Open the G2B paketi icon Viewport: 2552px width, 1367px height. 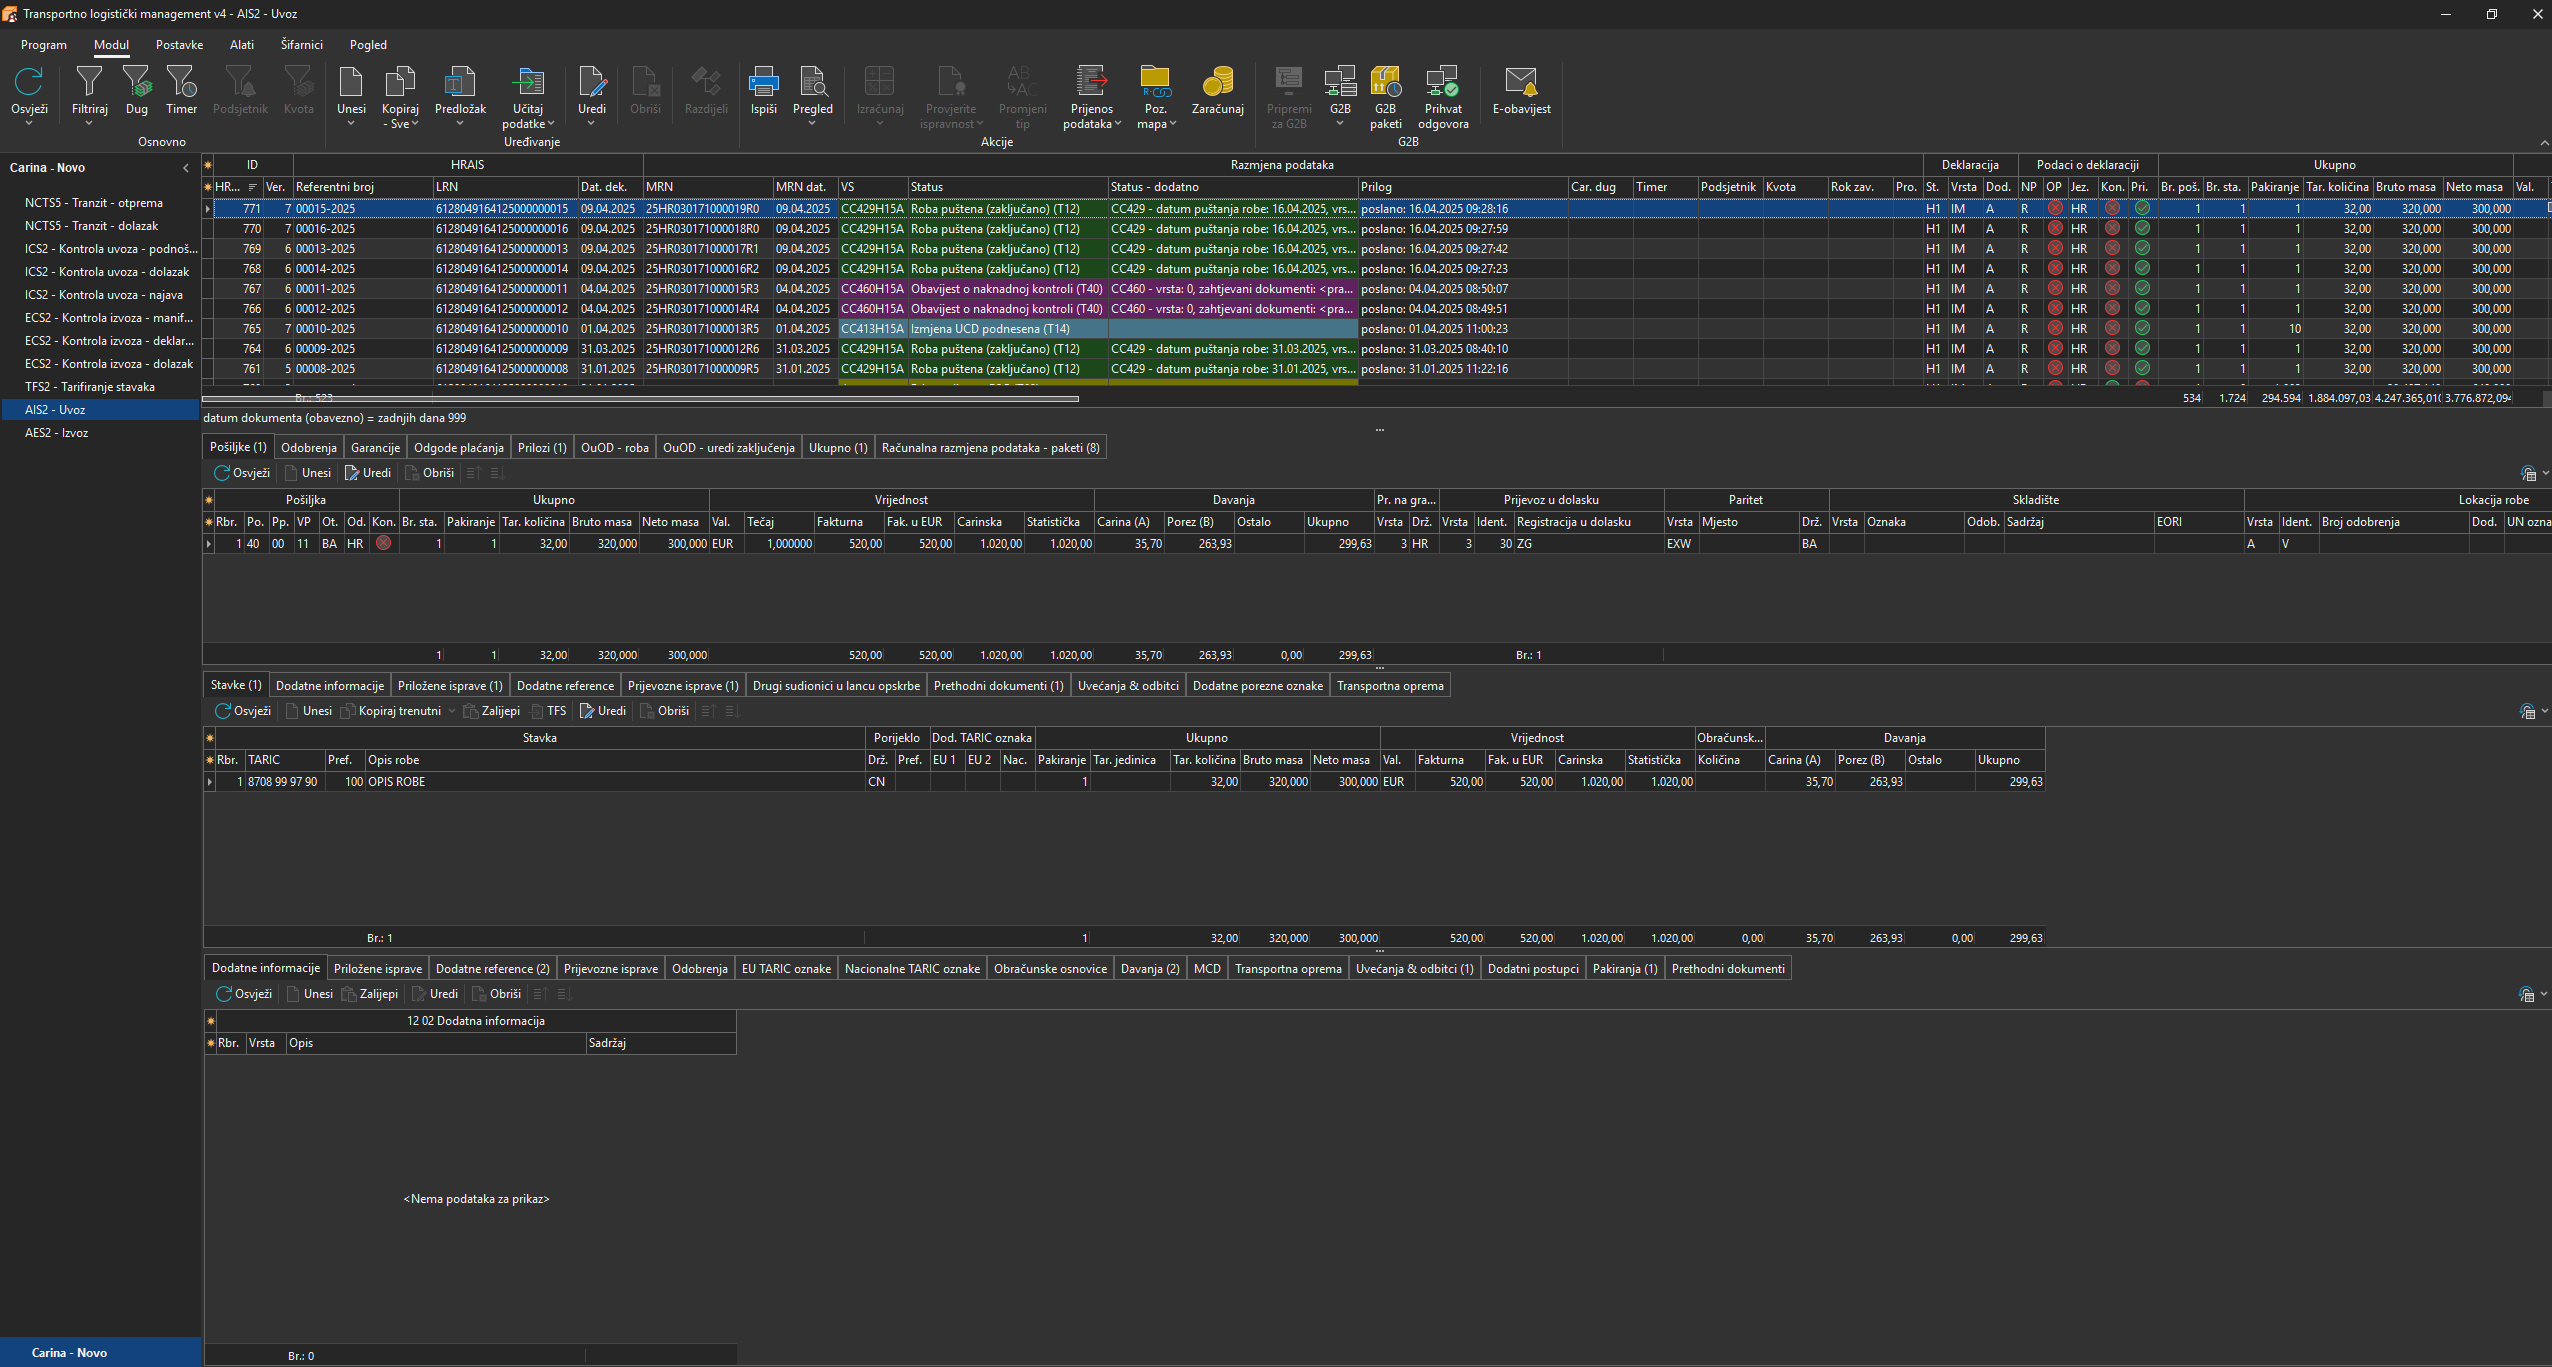[x=1385, y=82]
